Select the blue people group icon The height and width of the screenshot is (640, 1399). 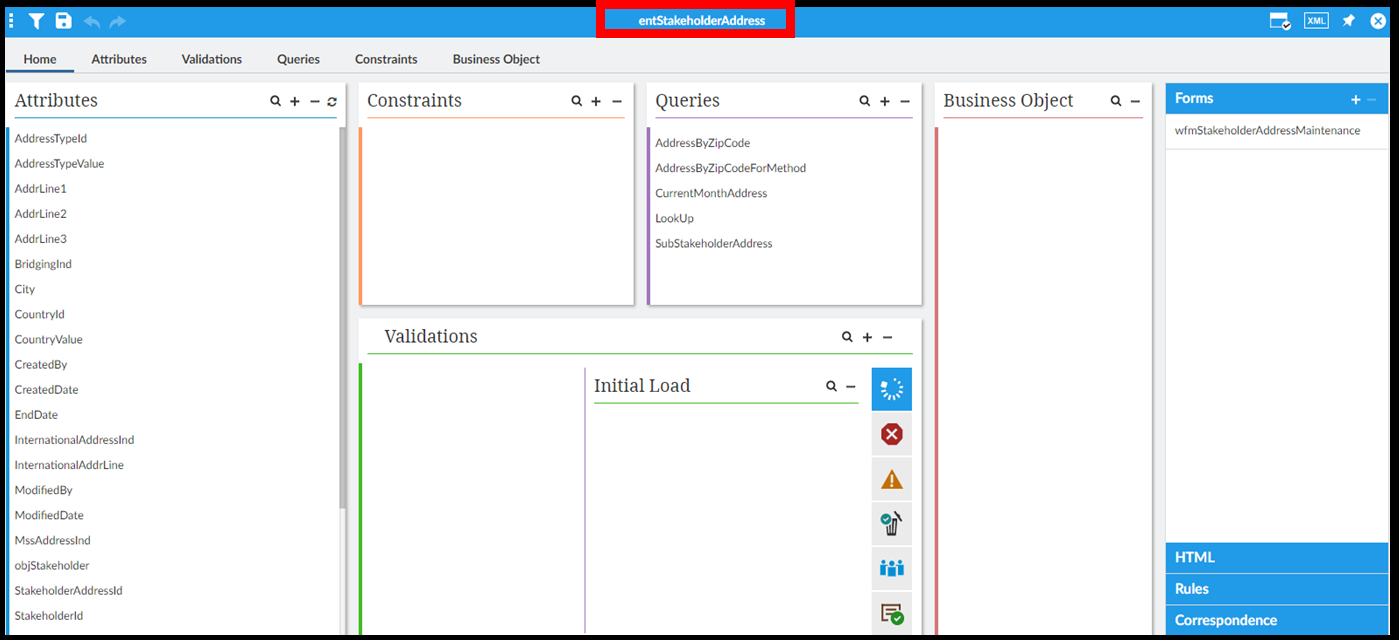[892, 568]
